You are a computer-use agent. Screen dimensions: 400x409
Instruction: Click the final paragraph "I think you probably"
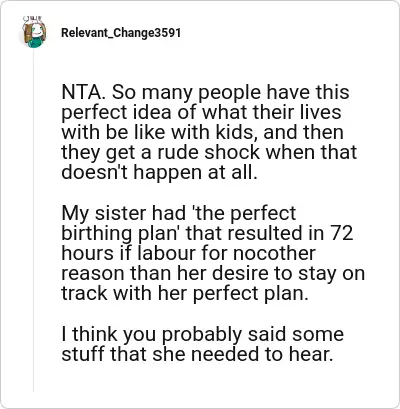point(202,343)
